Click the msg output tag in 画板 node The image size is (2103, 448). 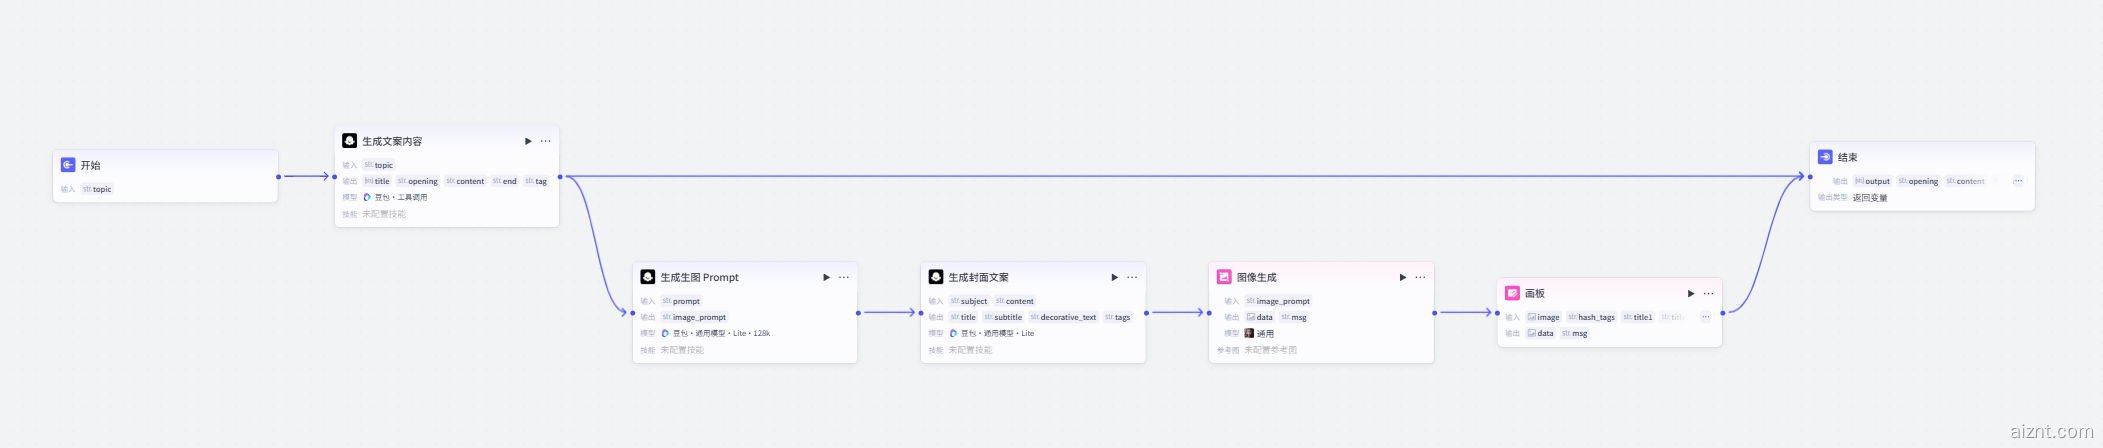click(1575, 333)
